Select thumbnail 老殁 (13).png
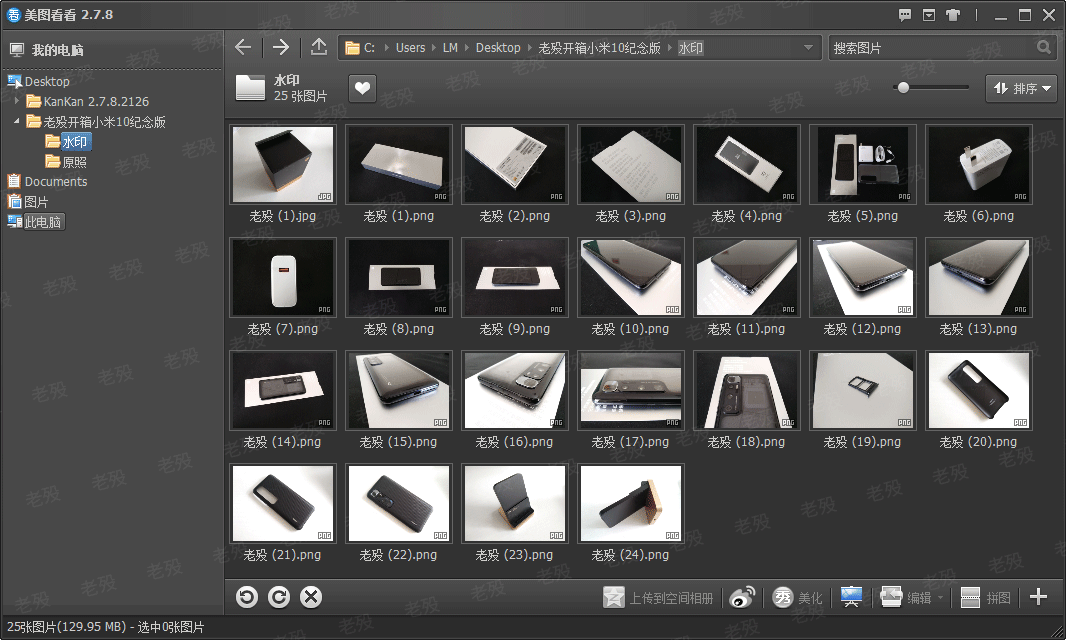 (978, 277)
